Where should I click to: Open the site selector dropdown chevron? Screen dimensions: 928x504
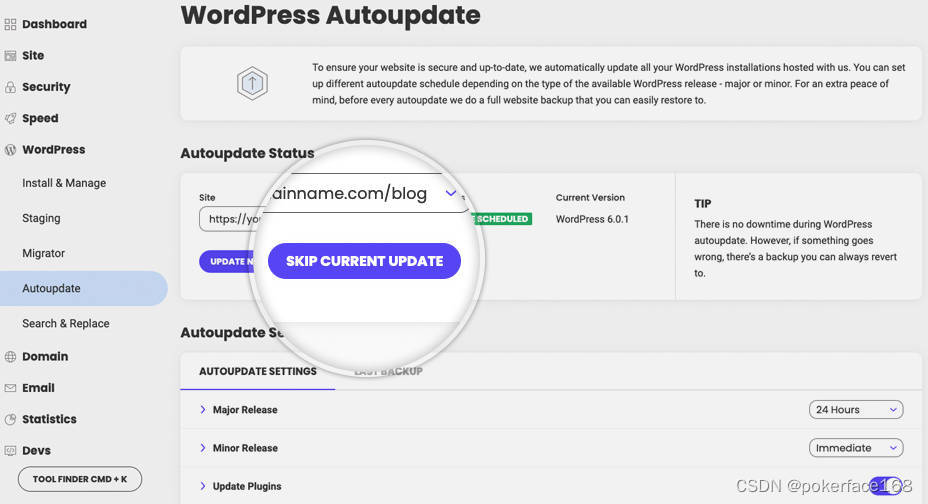pyautogui.click(x=451, y=193)
